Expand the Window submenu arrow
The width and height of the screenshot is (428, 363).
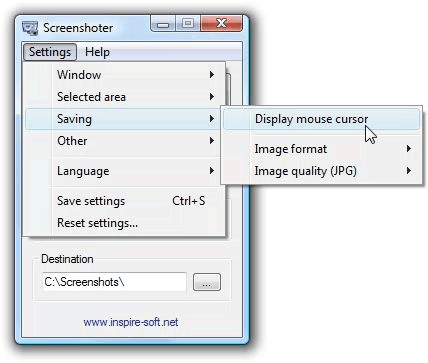212,75
